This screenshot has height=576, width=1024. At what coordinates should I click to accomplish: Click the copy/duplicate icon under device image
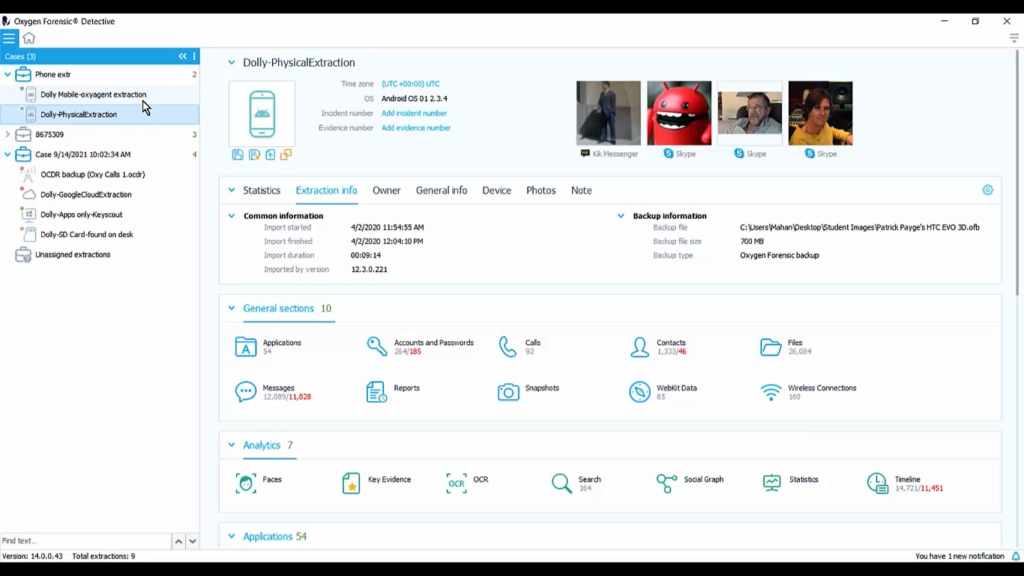tap(286, 155)
